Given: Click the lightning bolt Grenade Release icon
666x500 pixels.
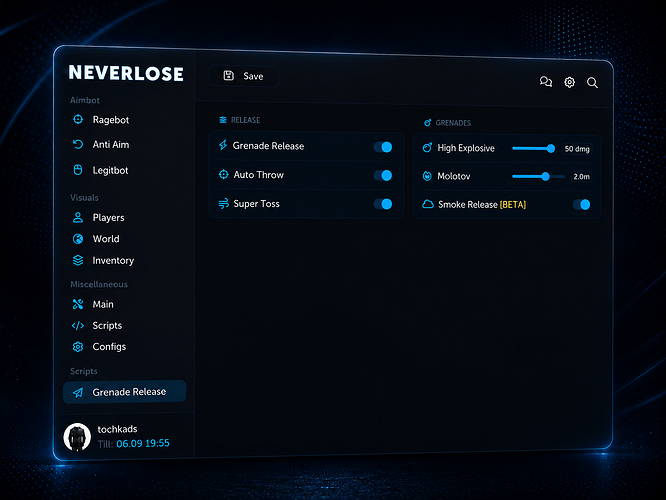Looking at the screenshot, I should 223,145.
